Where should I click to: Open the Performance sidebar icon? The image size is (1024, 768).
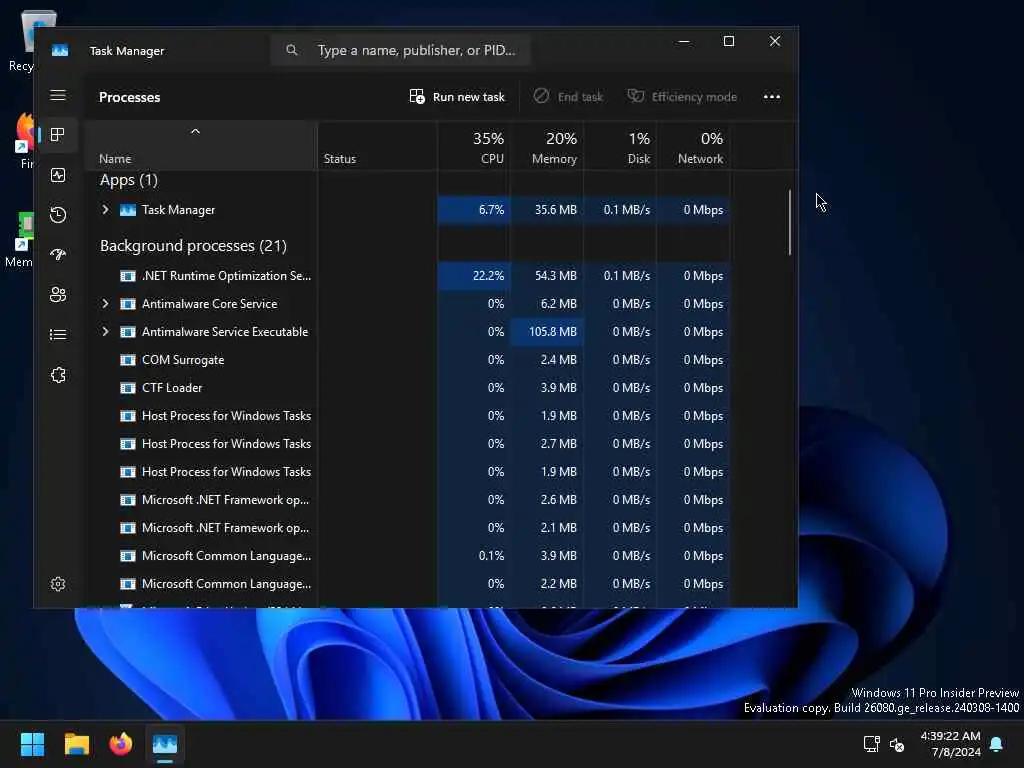58,175
